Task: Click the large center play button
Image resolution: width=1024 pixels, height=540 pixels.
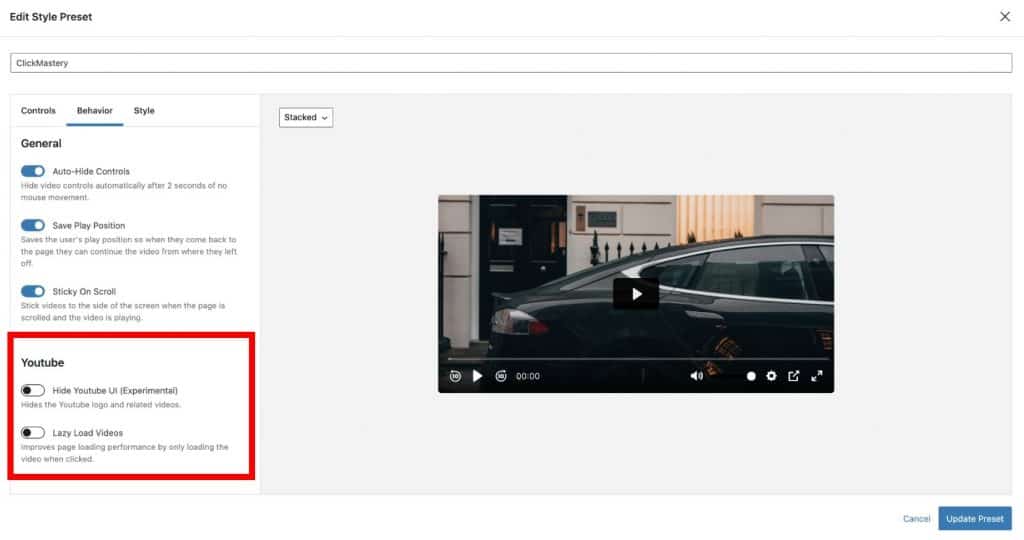Action: (x=635, y=293)
